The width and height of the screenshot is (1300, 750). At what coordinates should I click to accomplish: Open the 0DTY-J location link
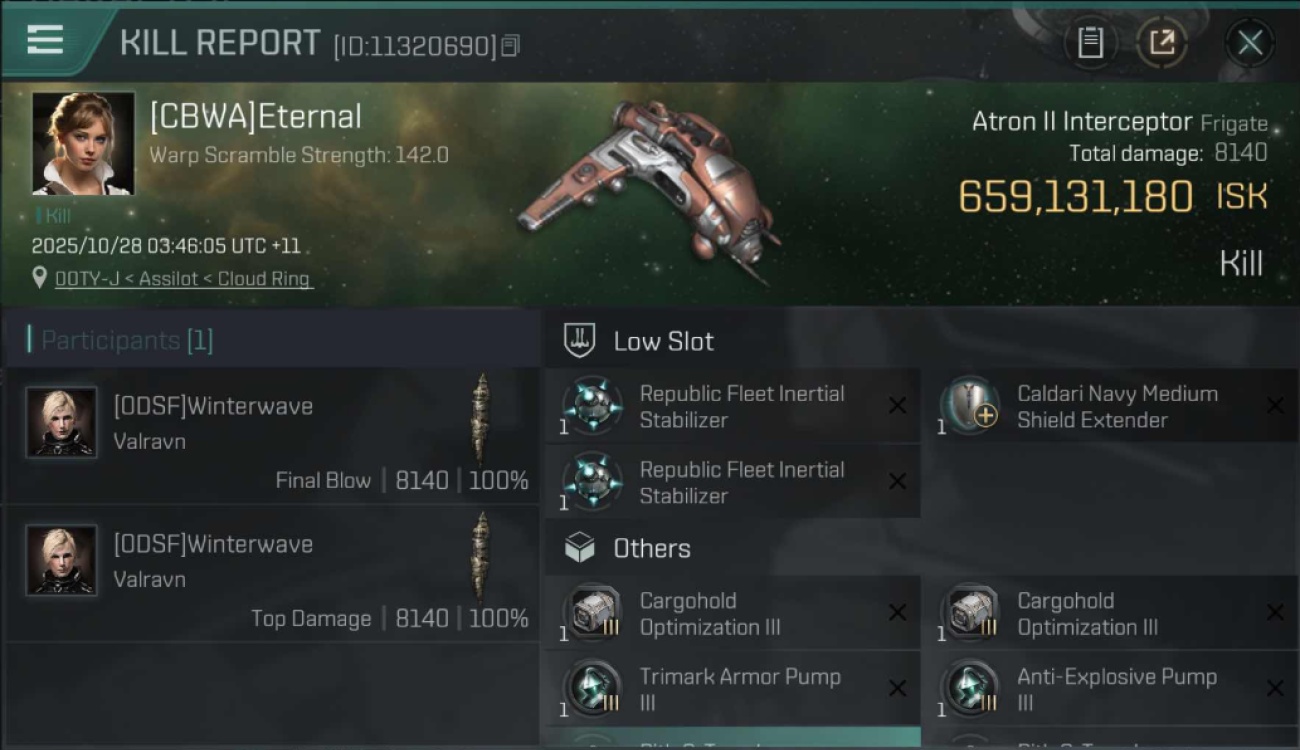[182, 279]
